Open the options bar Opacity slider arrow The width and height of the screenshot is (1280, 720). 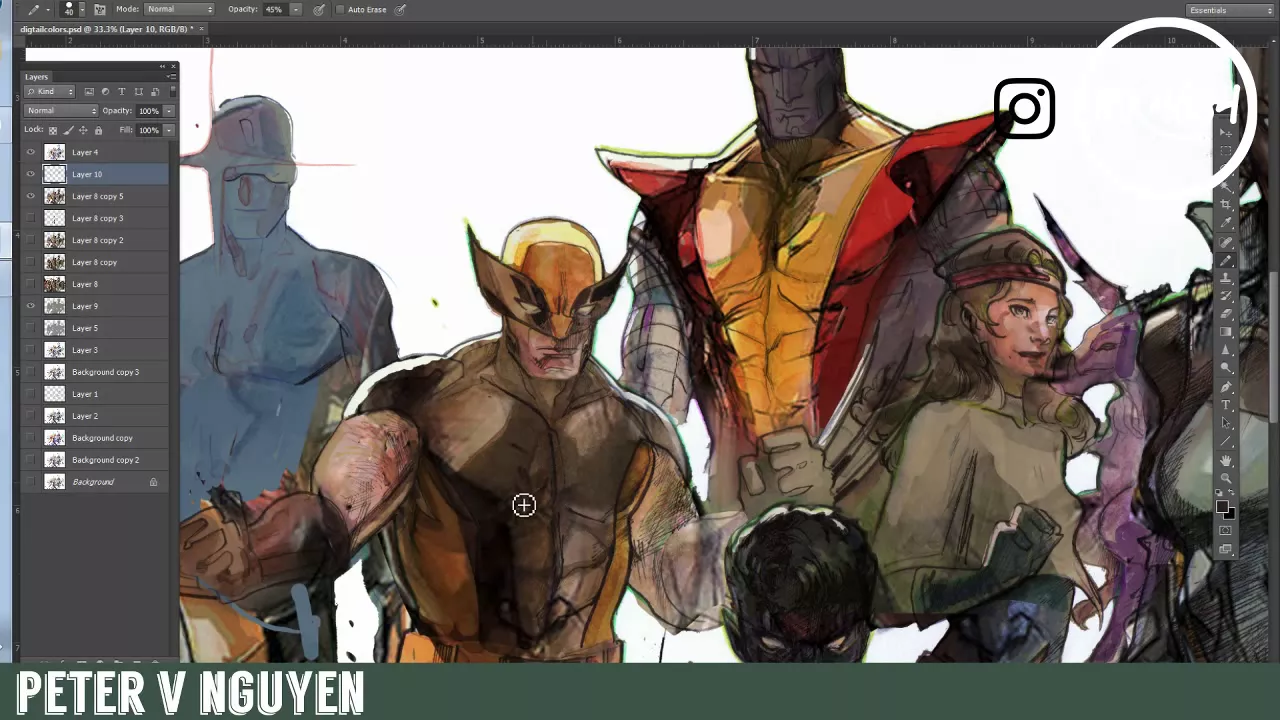coord(296,9)
